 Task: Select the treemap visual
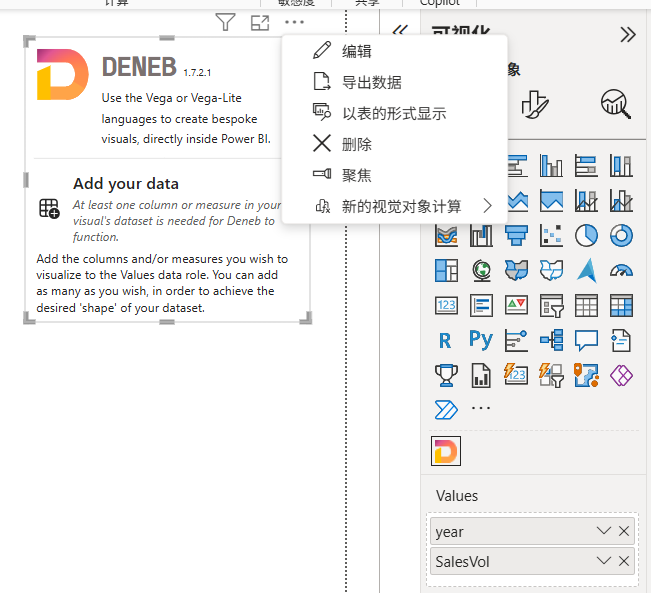(446, 270)
